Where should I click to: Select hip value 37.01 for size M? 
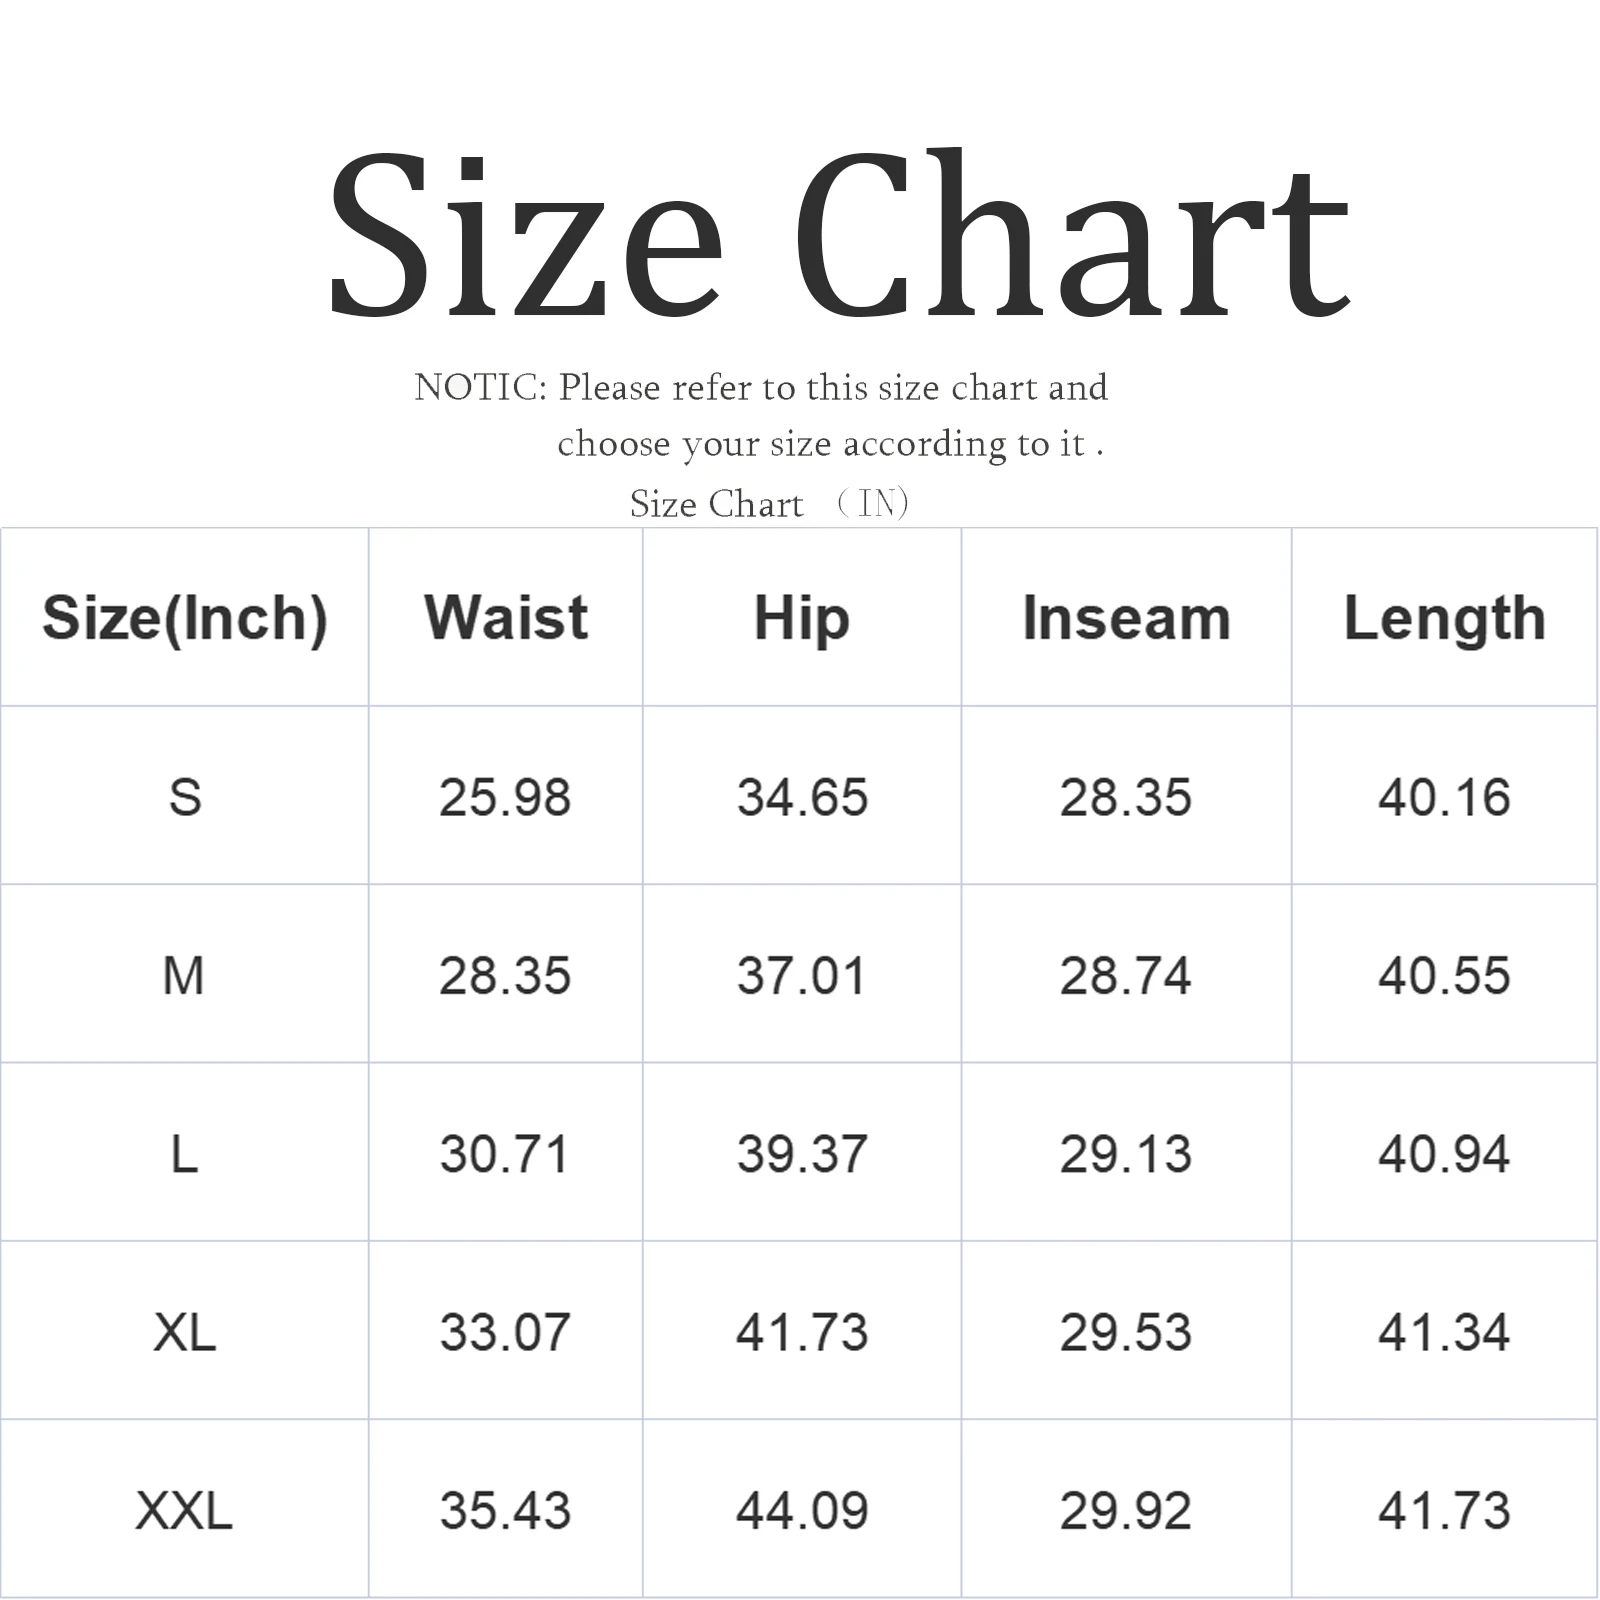point(801,976)
